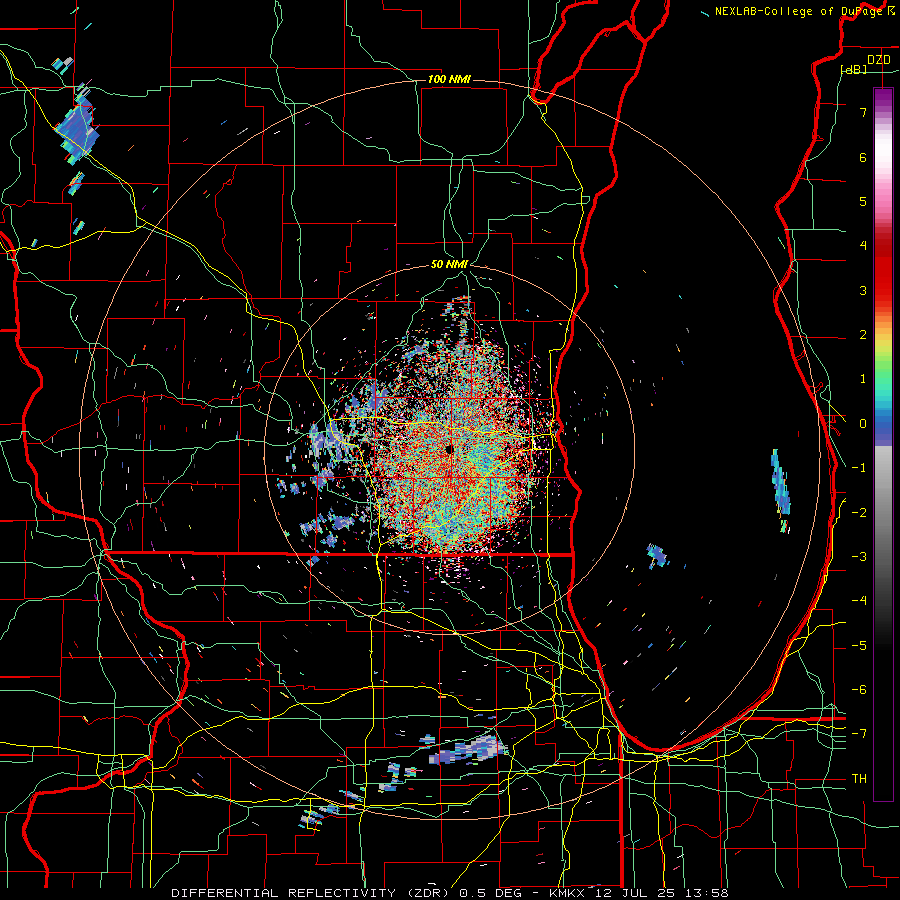
Task: Click the 1 value on the ZDR scale
Action: [x=863, y=379]
